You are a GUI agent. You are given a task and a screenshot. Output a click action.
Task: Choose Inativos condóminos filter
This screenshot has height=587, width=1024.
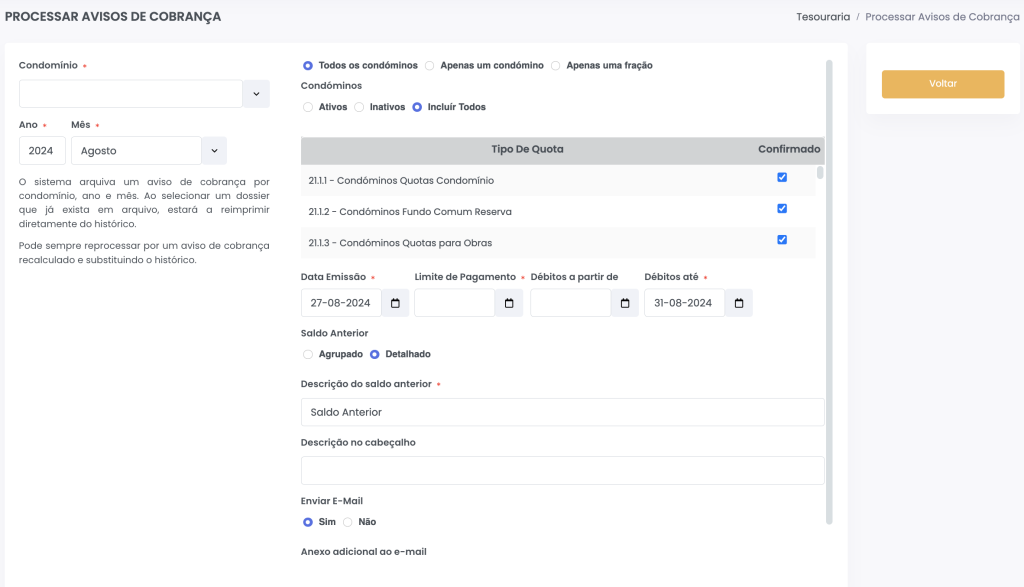[x=359, y=107]
